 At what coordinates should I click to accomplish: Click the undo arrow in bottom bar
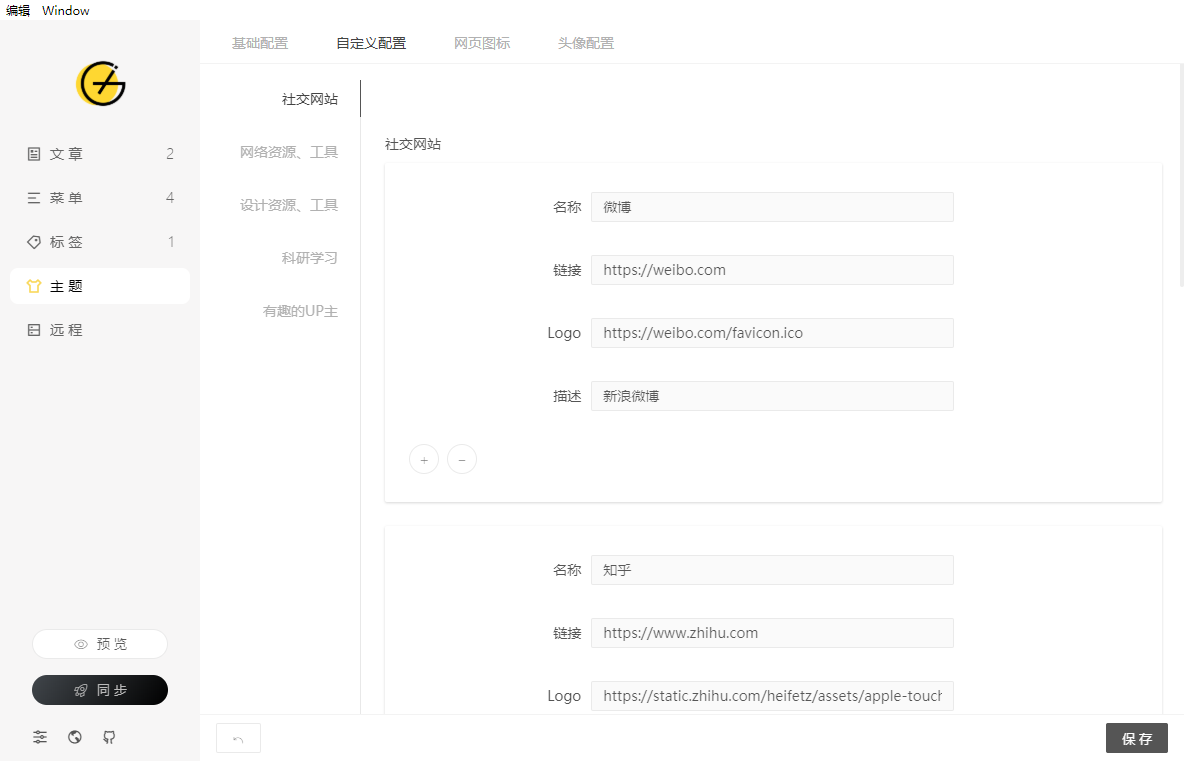pyautogui.click(x=238, y=737)
